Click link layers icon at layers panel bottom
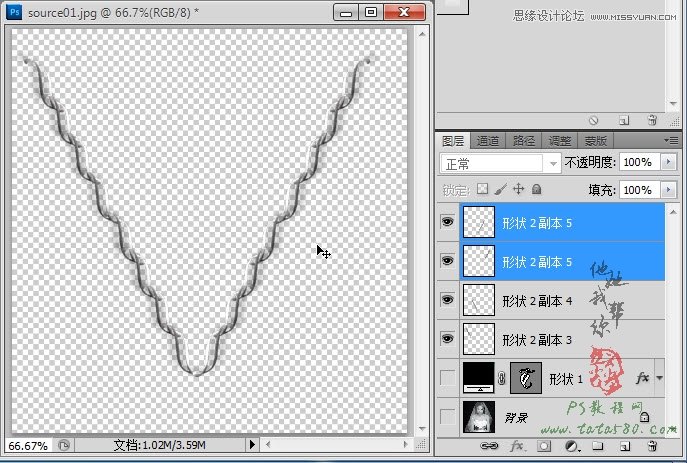This screenshot has height=463, width=687. [x=489, y=446]
